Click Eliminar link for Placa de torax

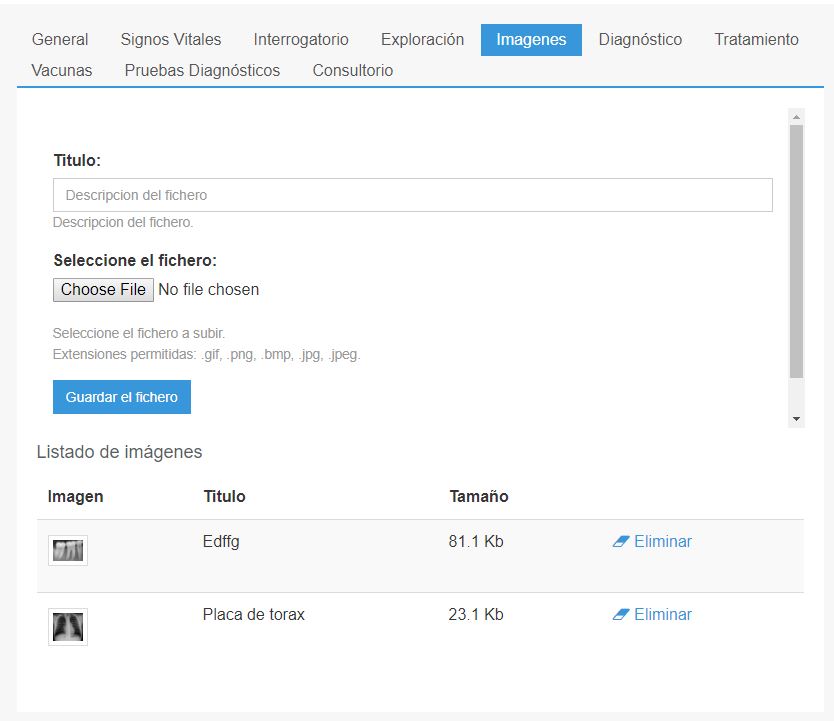(663, 614)
